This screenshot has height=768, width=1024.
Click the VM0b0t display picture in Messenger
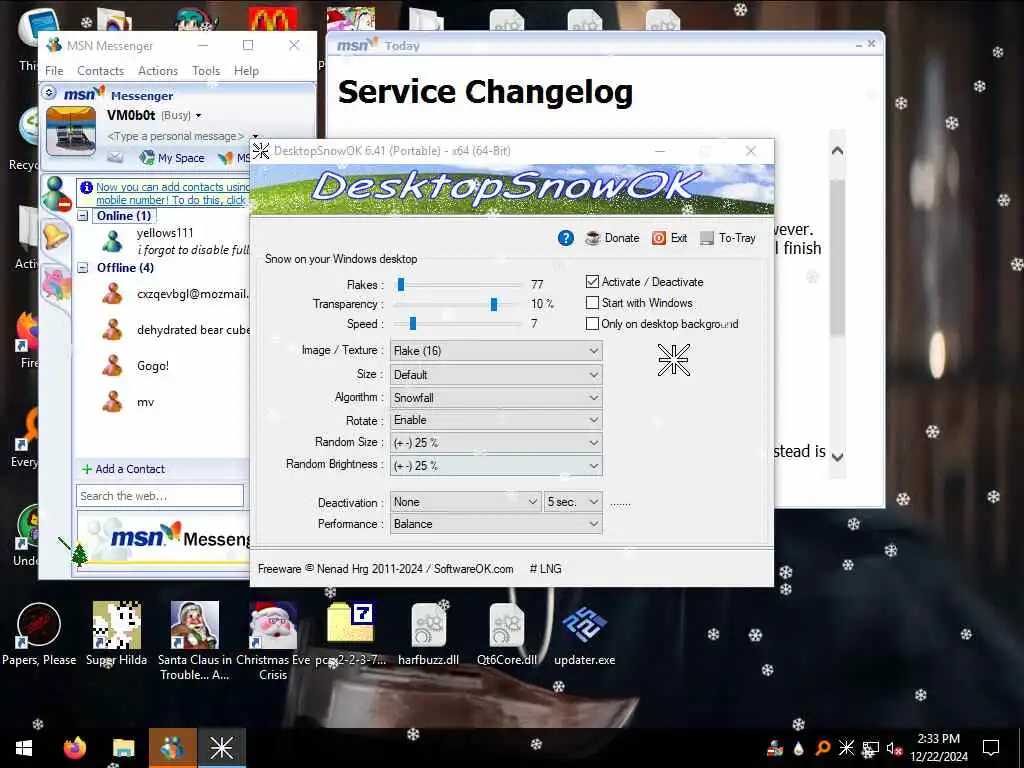(71, 131)
